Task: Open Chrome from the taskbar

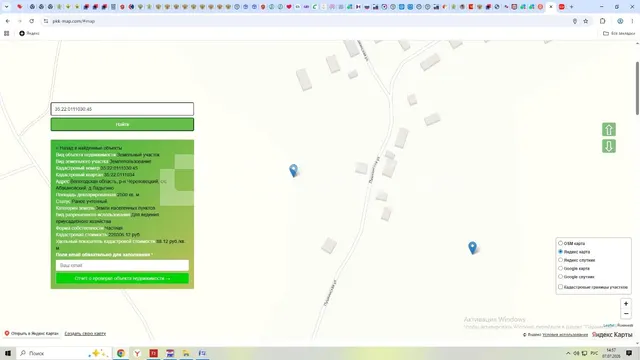Action: pos(121,353)
